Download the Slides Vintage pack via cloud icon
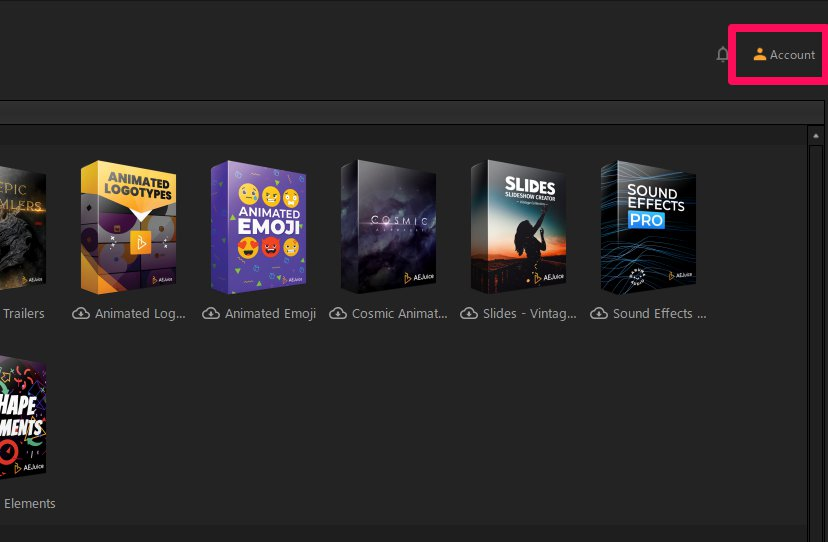This screenshot has height=542, width=828. 469,313
